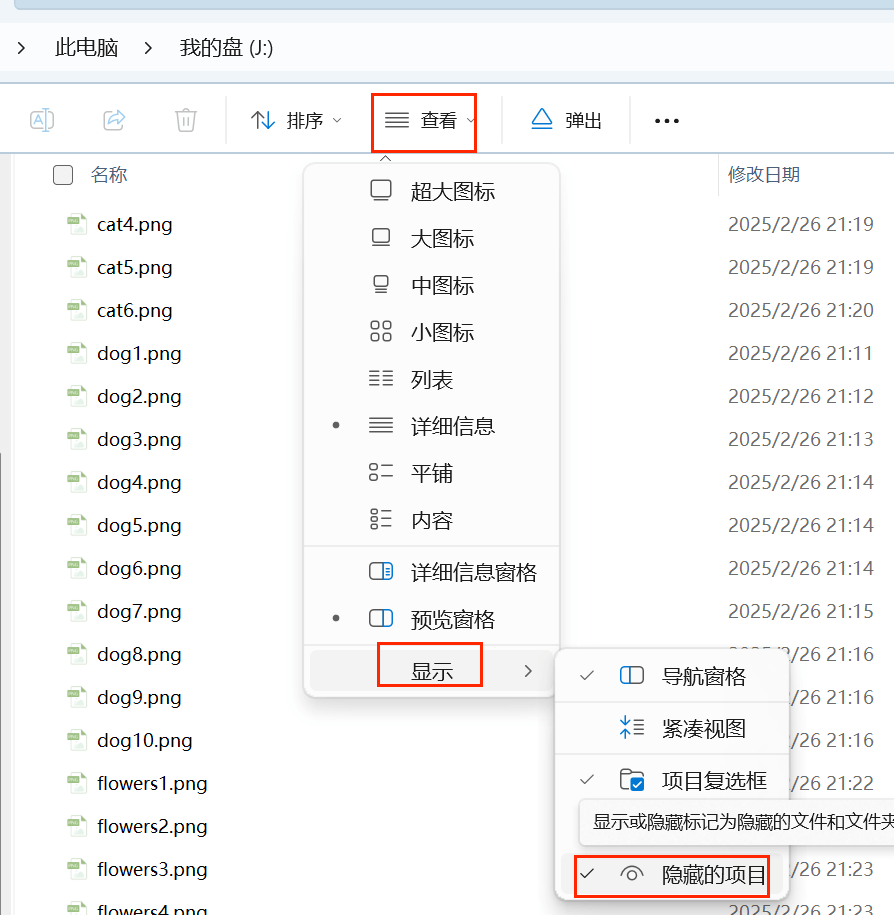
Task: Click the Sort (排序) icon
Action: tap(262, 119)
